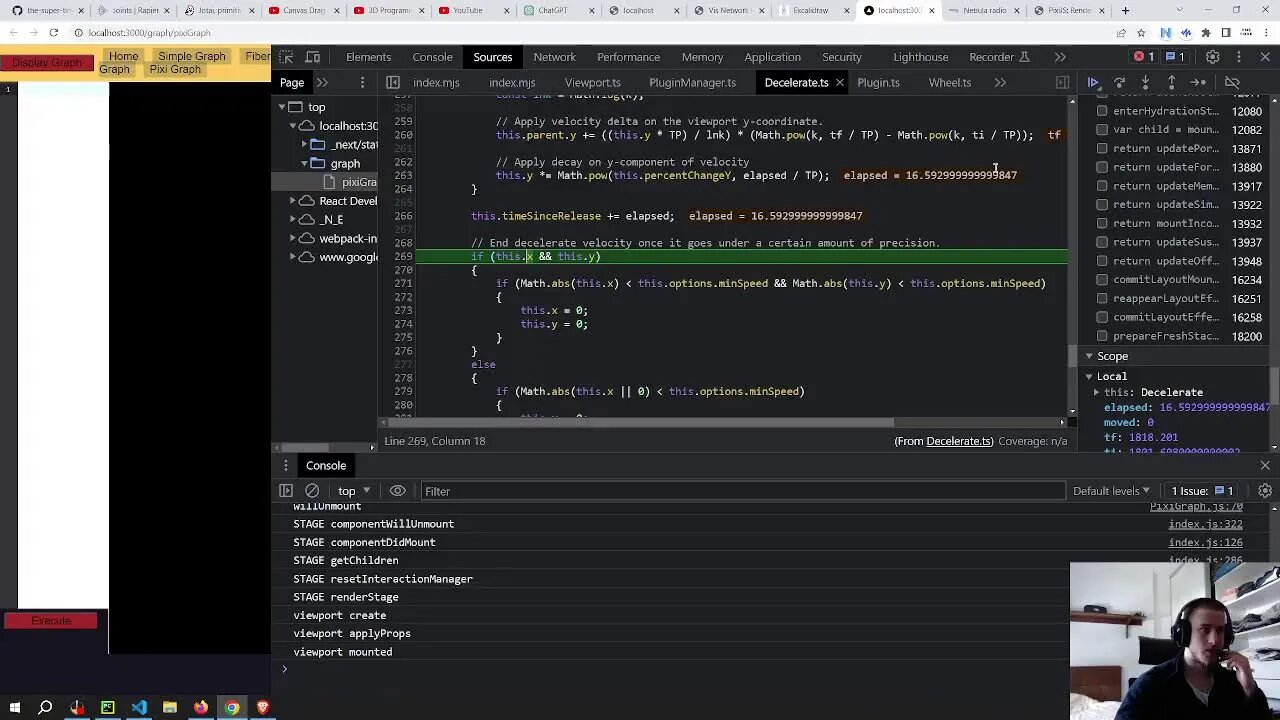Switch to the Network panel
The image size is (1280, 720).
[x=554, y=57]
